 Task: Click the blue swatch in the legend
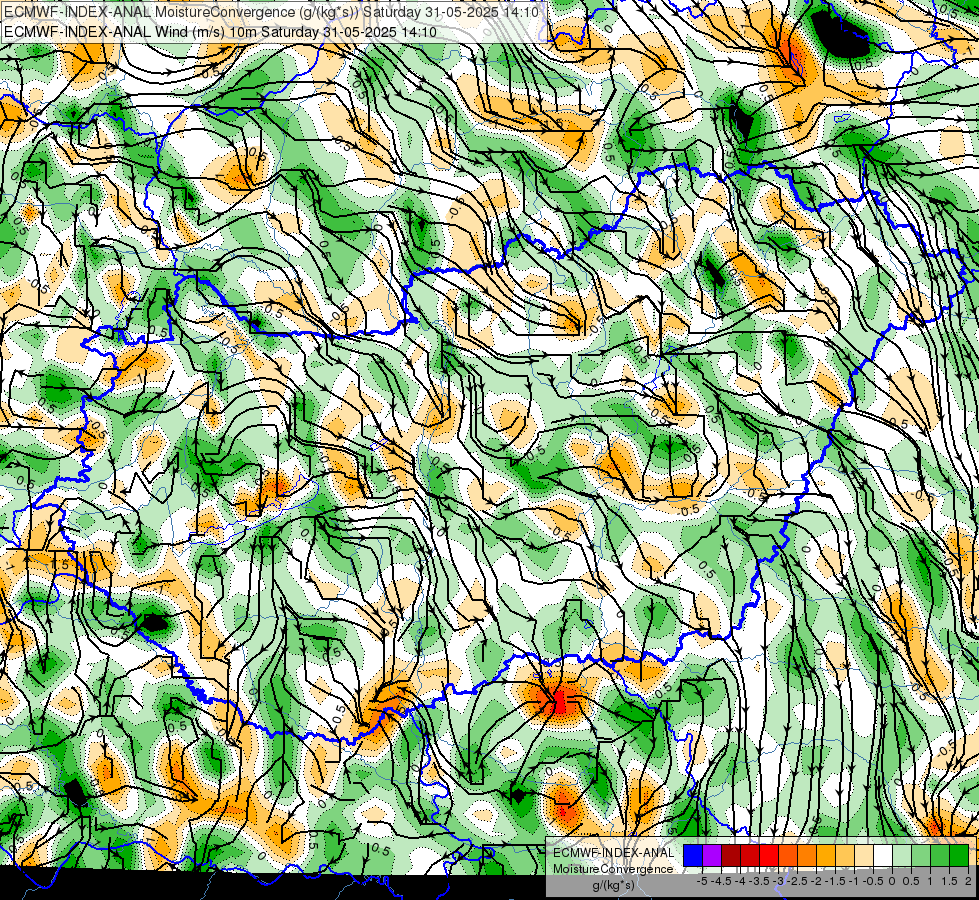click(693, 855)
